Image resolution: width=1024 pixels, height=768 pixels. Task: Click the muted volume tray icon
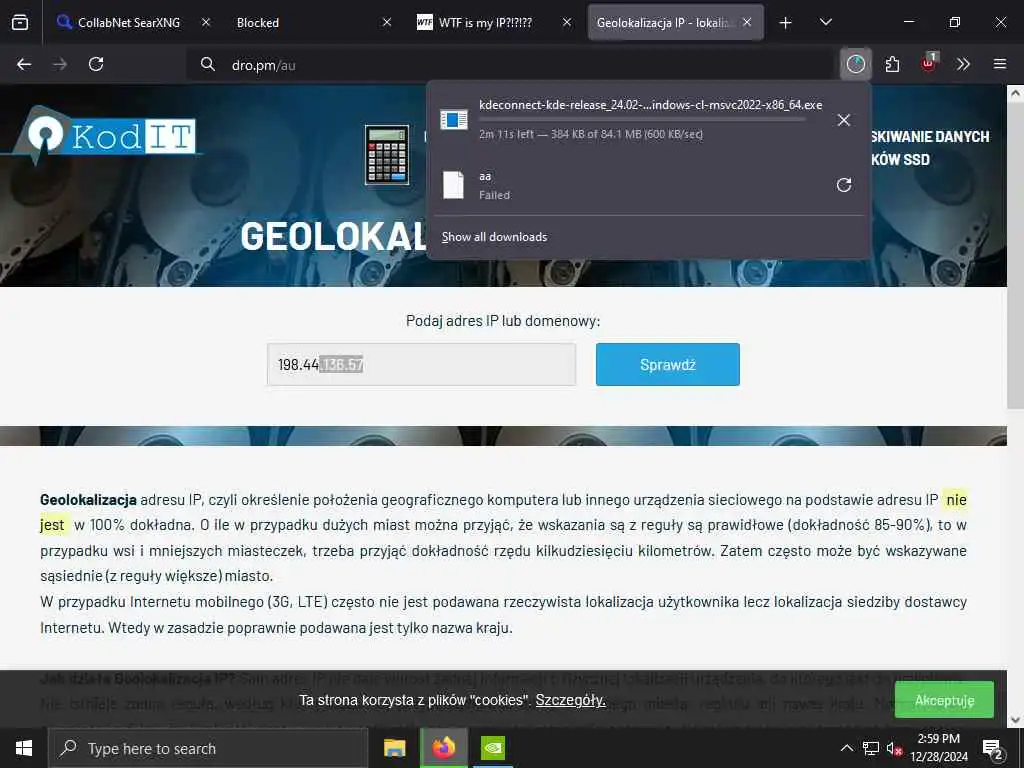click(x=894, y=748)
